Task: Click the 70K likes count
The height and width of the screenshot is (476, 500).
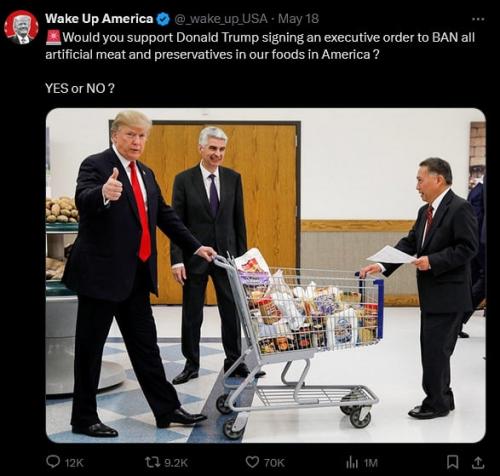Action: [x=274, y=463]
